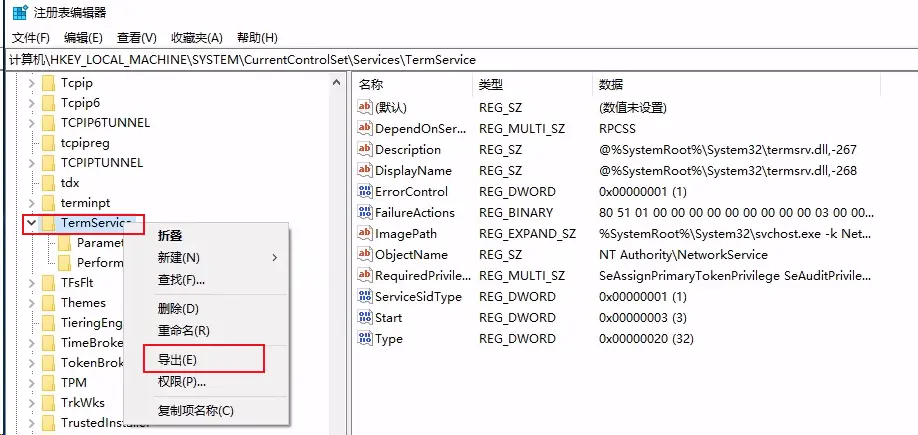This screenshot has width=918, height=435.
Task: Click the Themes folder icon
Action: click(x=48, y=303)
